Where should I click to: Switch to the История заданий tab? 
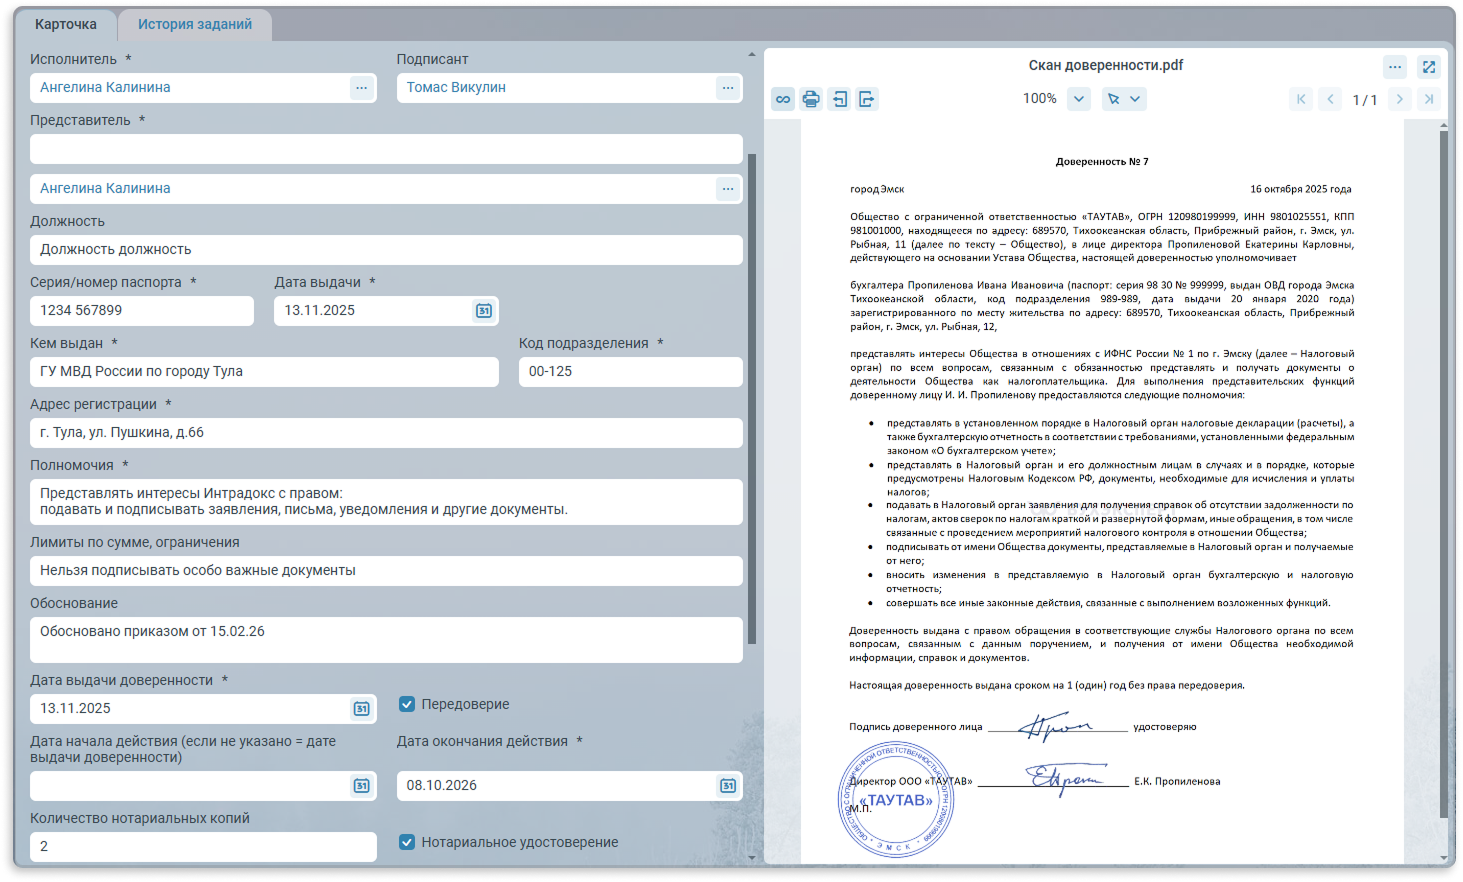[195, 24]
